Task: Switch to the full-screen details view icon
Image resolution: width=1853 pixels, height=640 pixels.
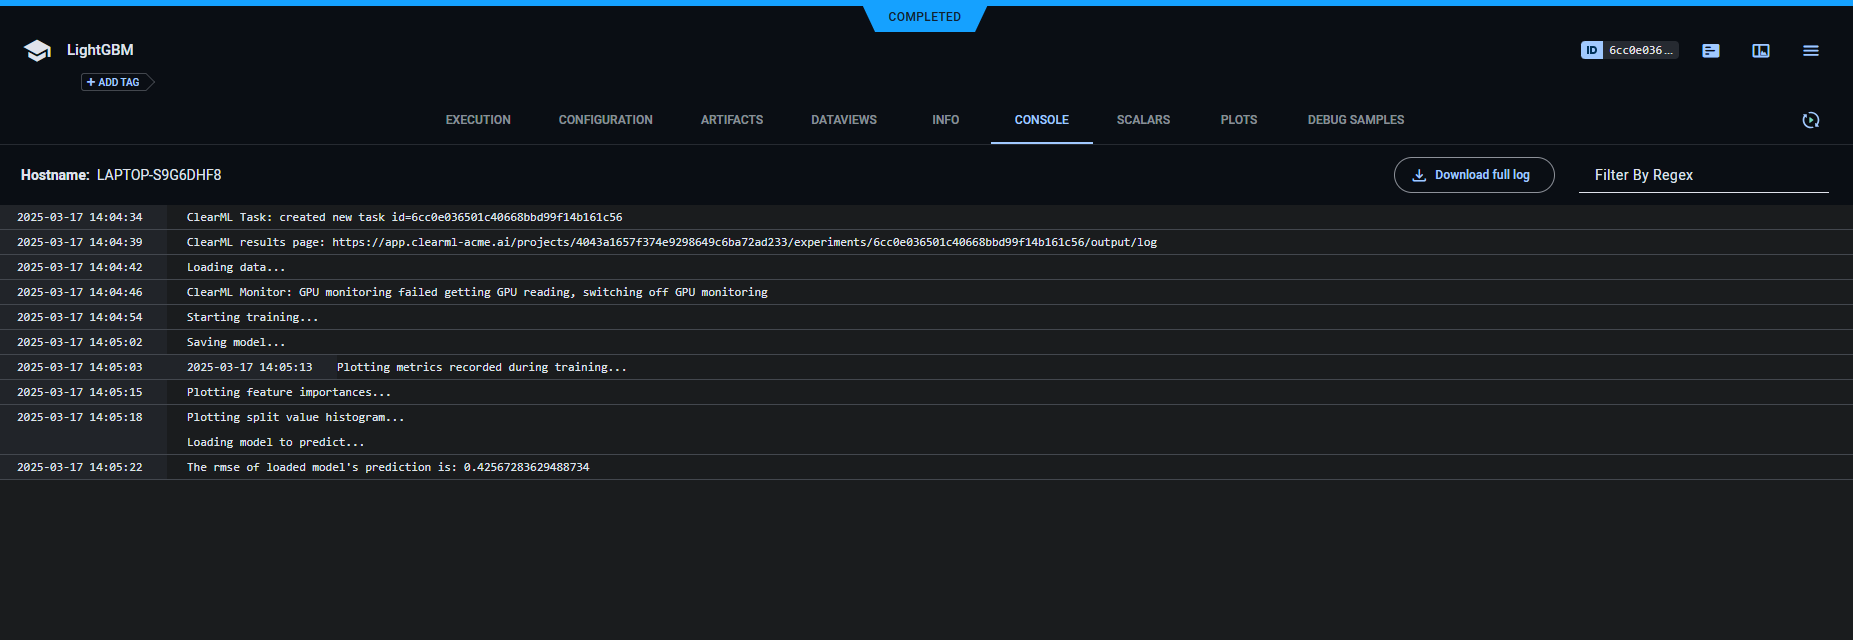Action: click(1761, 50)
